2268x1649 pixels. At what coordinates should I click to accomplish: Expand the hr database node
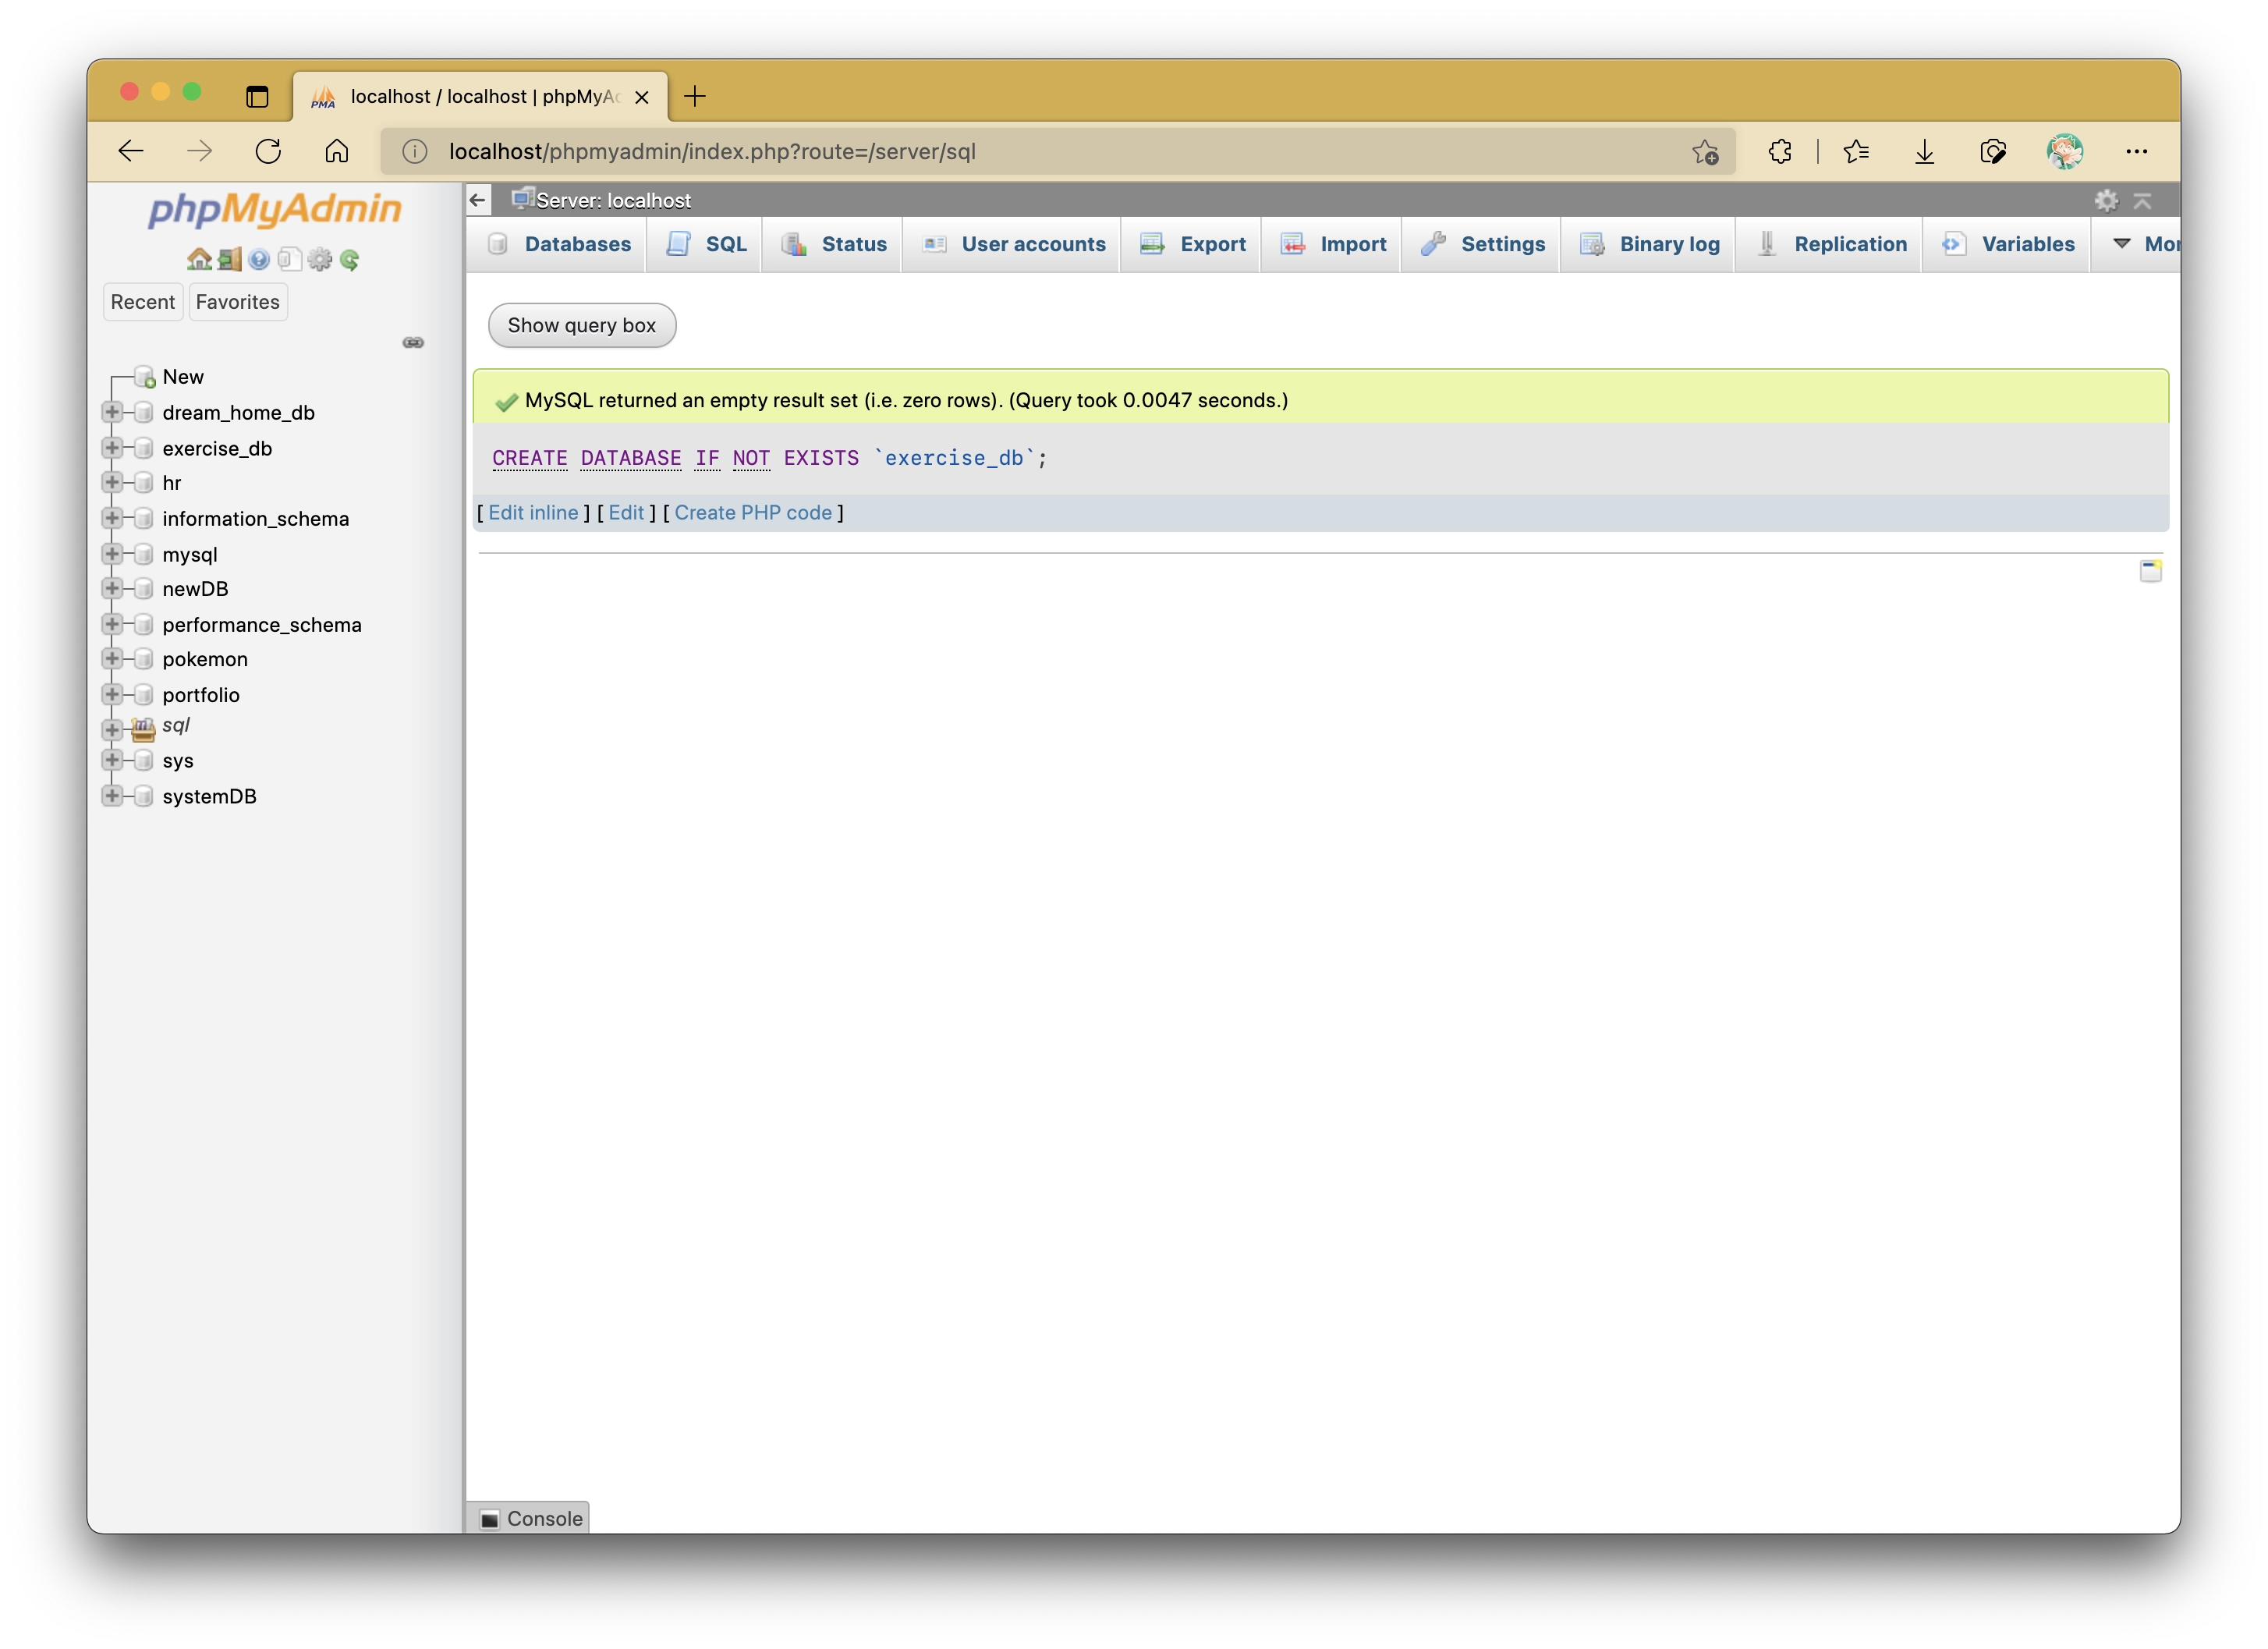click(112, 482)
